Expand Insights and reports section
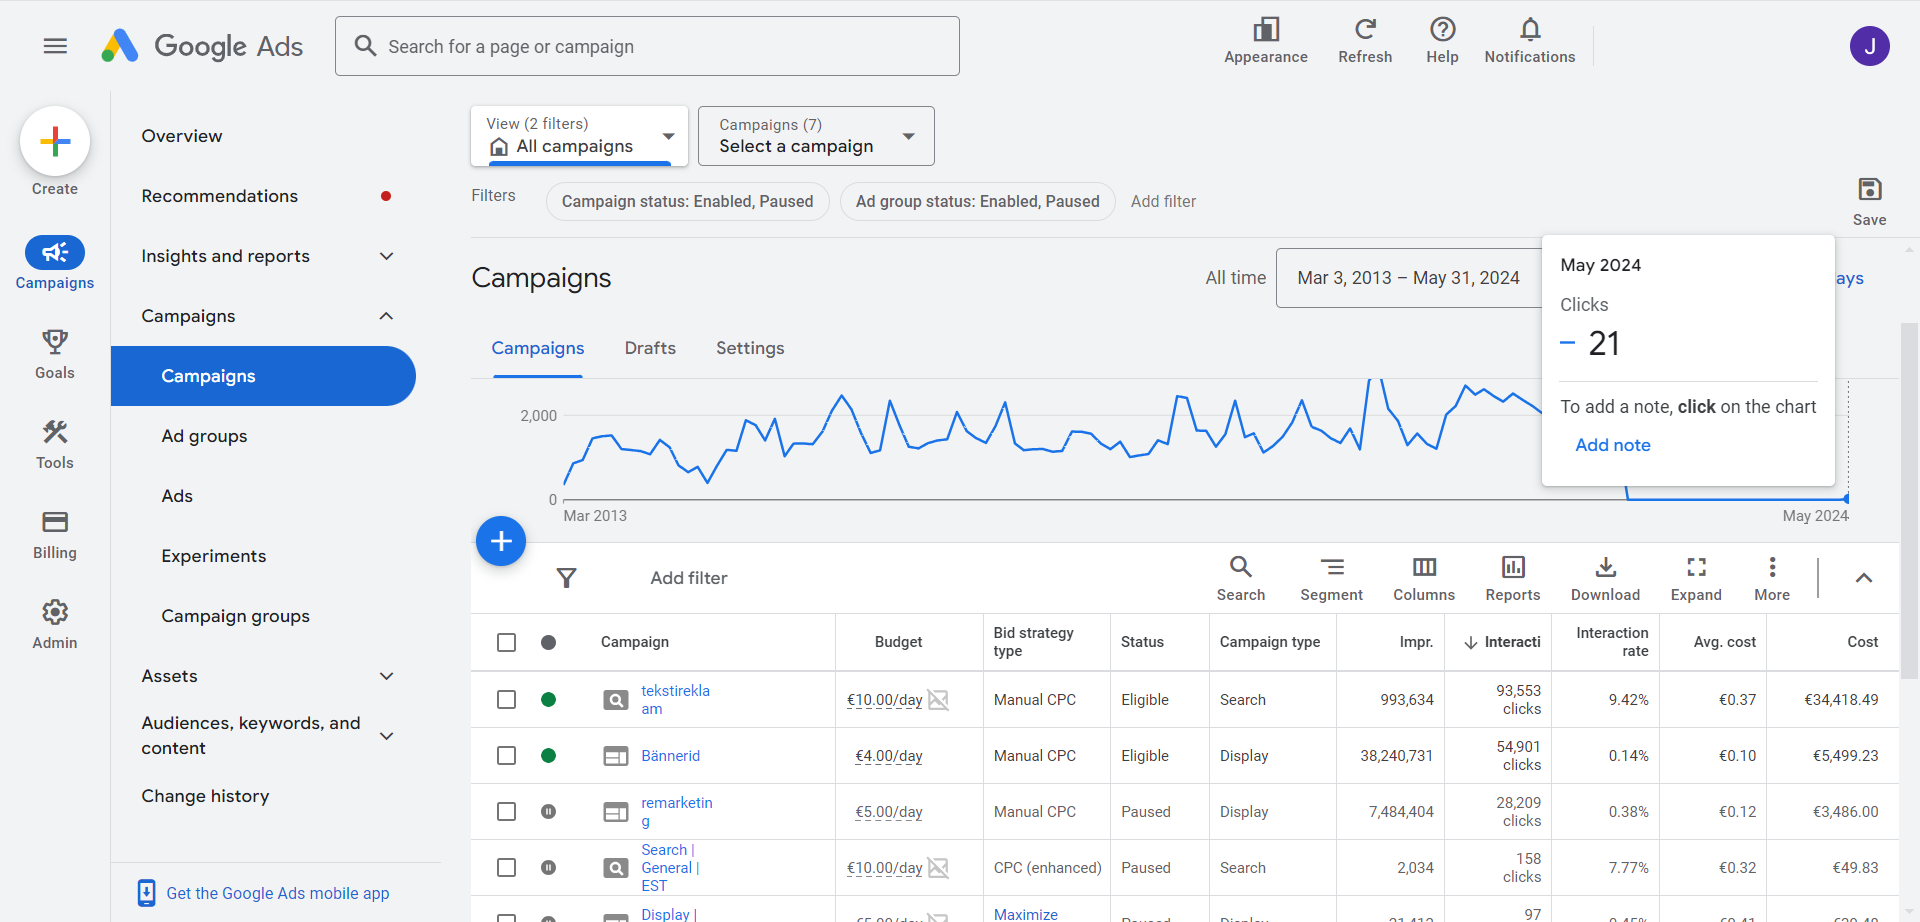The width and height of the screenshot is (1920, 922). [386, 256]
